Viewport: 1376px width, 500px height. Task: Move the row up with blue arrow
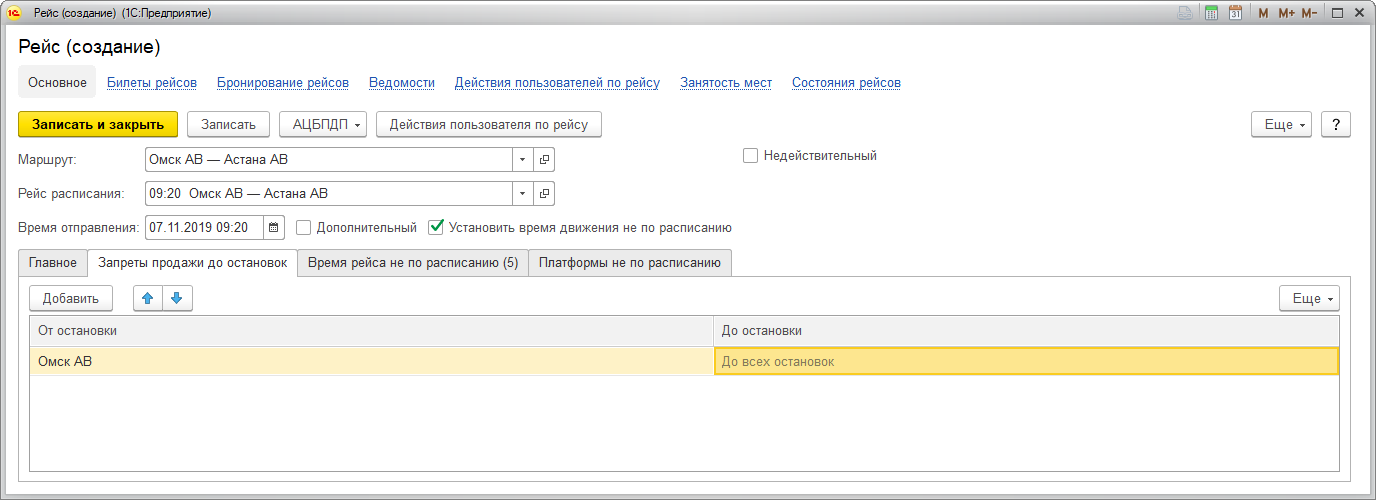click(147, 298)
